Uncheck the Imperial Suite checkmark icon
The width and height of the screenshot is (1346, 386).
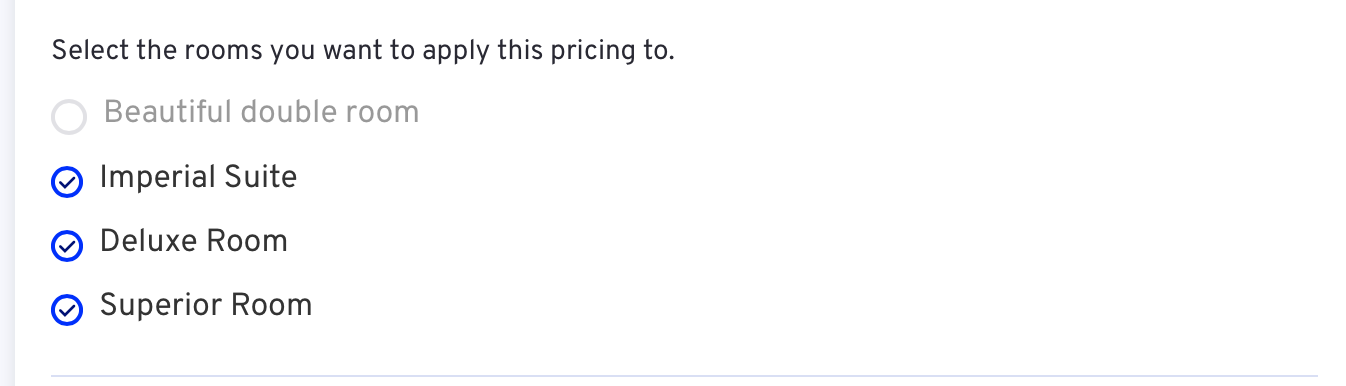[x=66, y=182]
